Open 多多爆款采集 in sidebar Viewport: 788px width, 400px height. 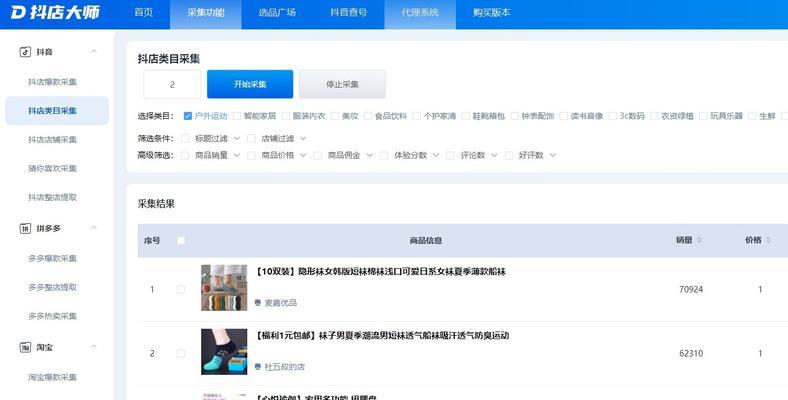52,258
